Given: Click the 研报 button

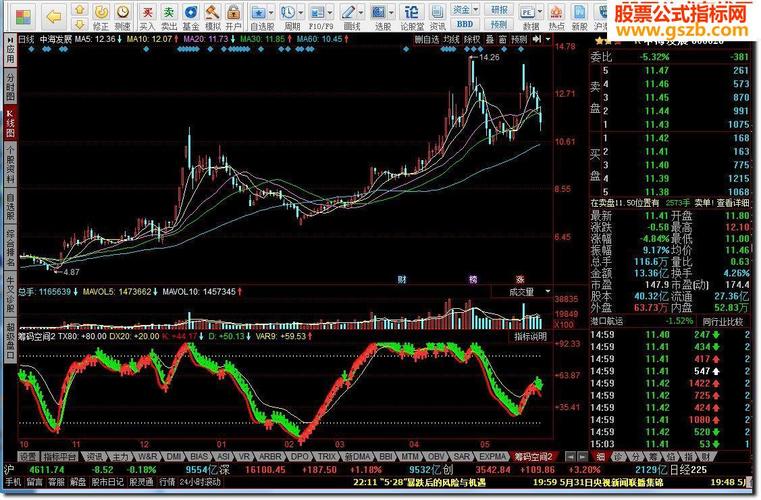Looking at the screenshot, I should coord(499,9).
